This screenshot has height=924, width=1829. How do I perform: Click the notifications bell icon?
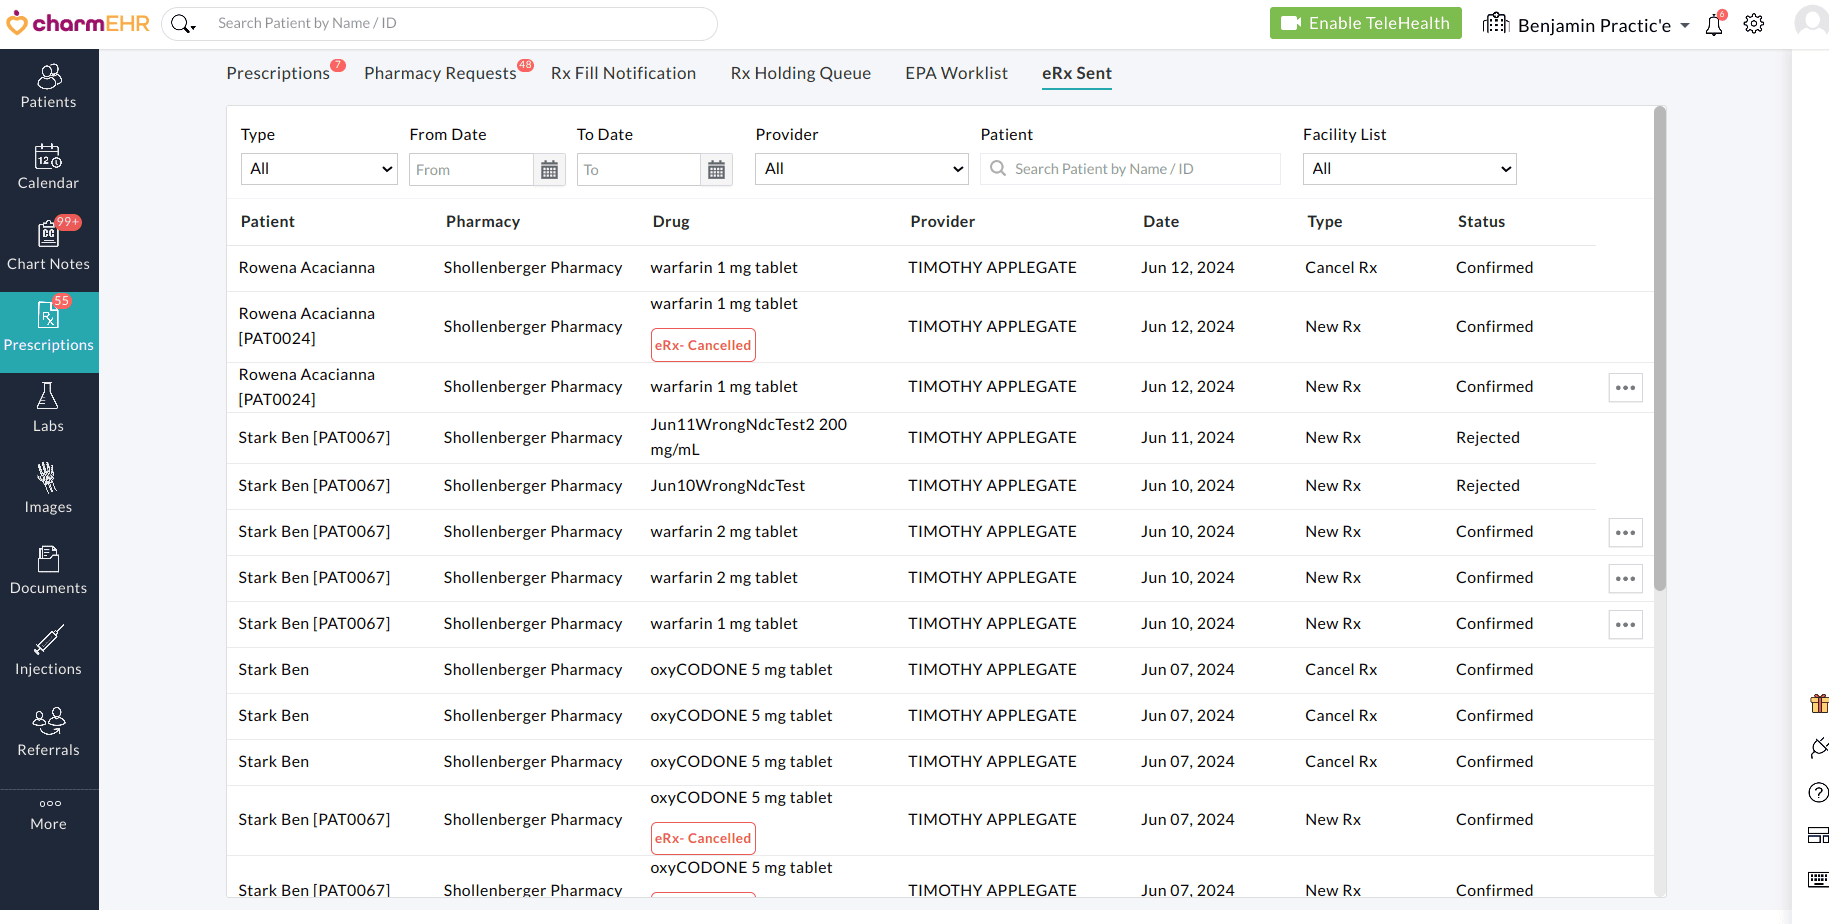coord(1714,25)
